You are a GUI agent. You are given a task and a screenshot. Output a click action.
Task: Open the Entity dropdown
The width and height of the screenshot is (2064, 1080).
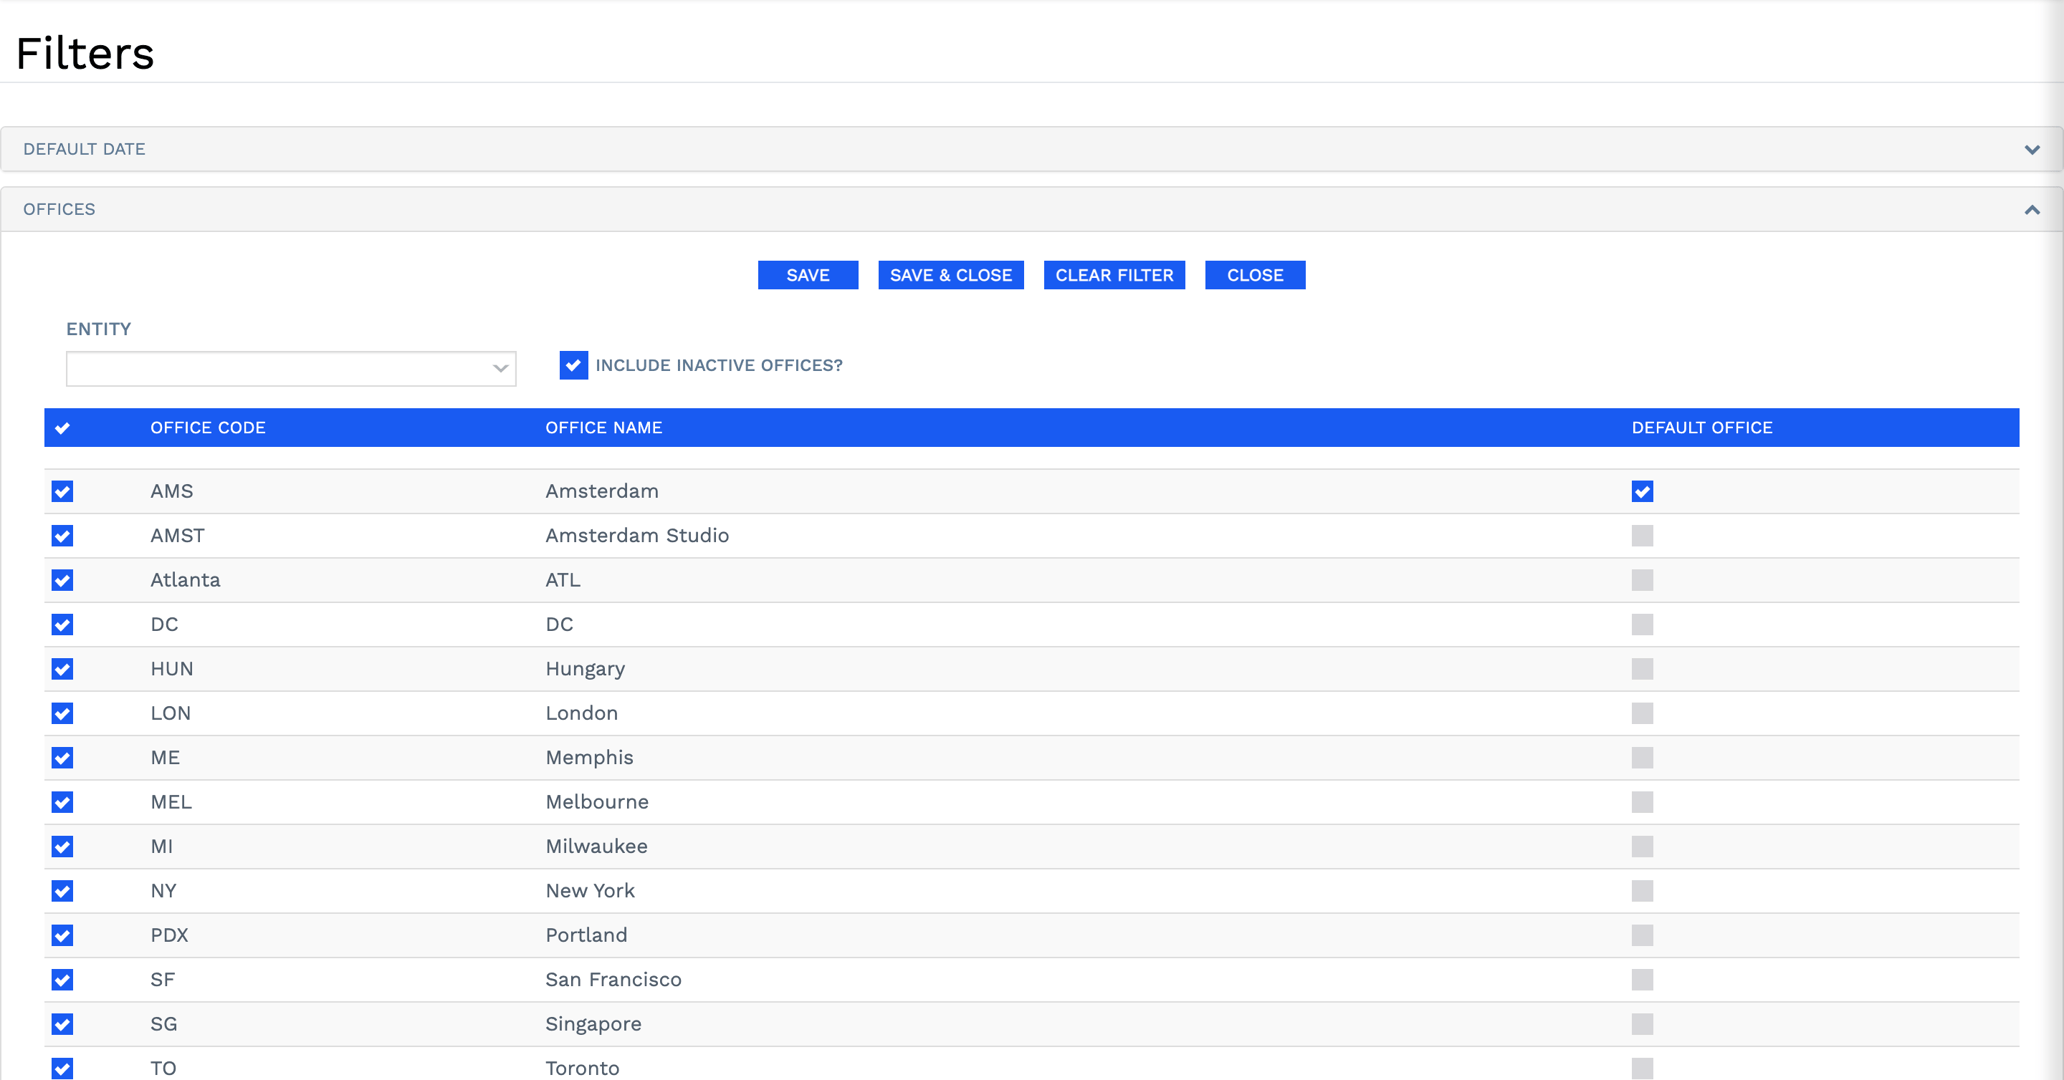coord(291,369)
